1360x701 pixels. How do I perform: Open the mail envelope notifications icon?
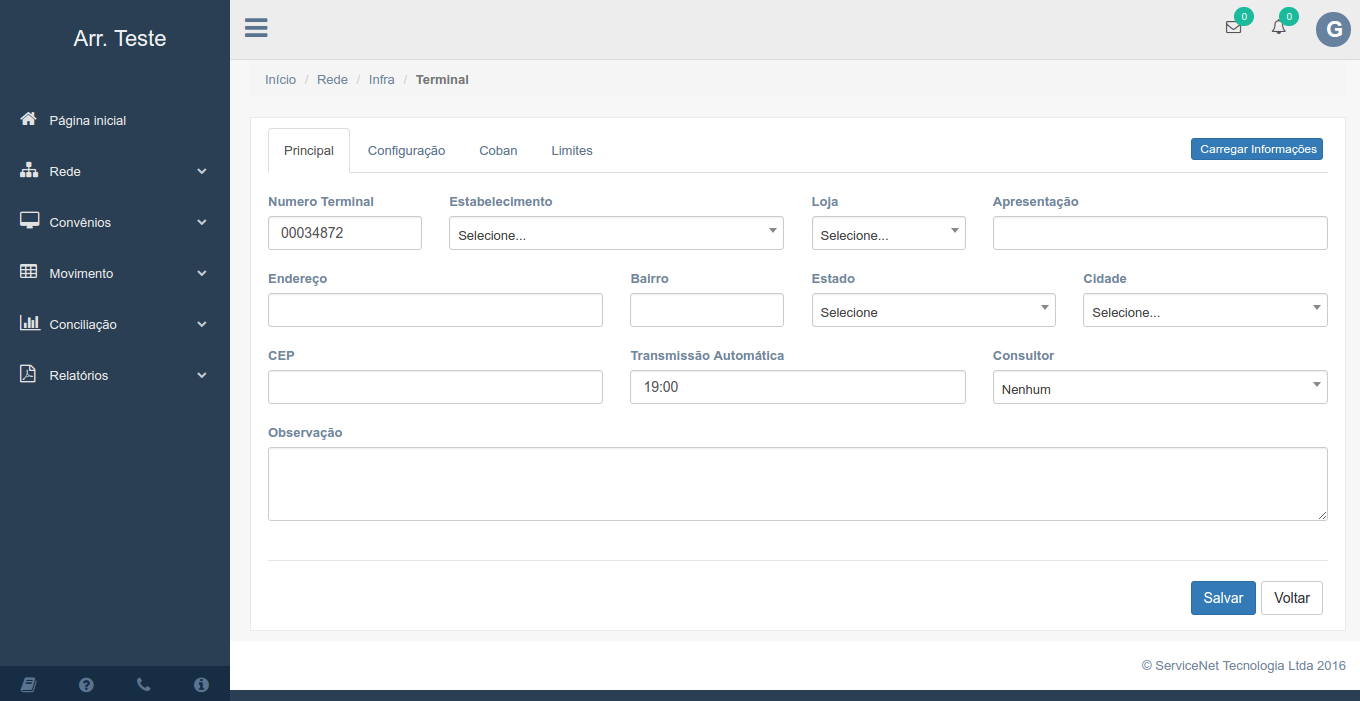point(1233,27)
